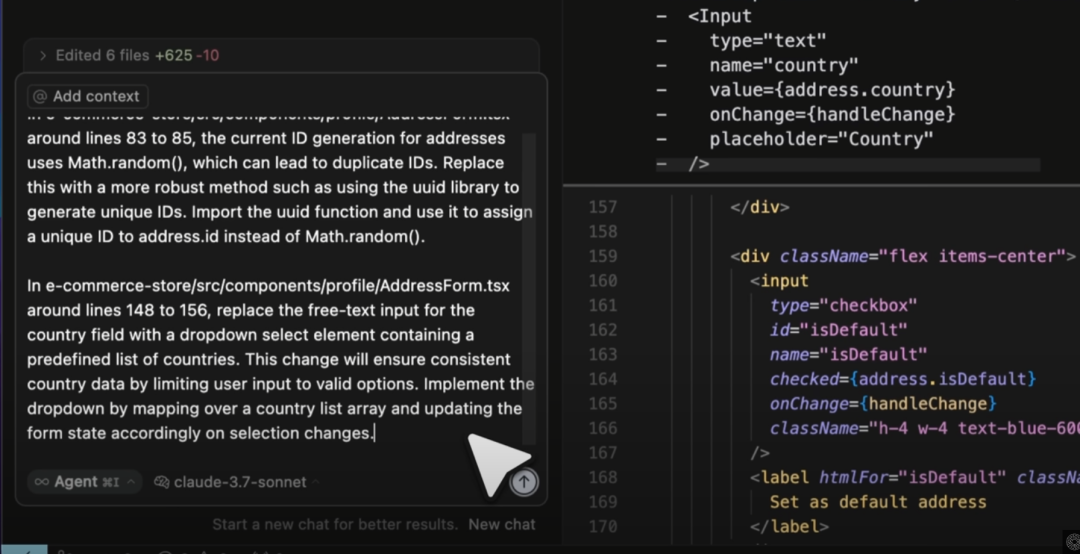Click the +625 additions count
The height and width of the screenshot is (554, 1080).
[x=174, y=55]
